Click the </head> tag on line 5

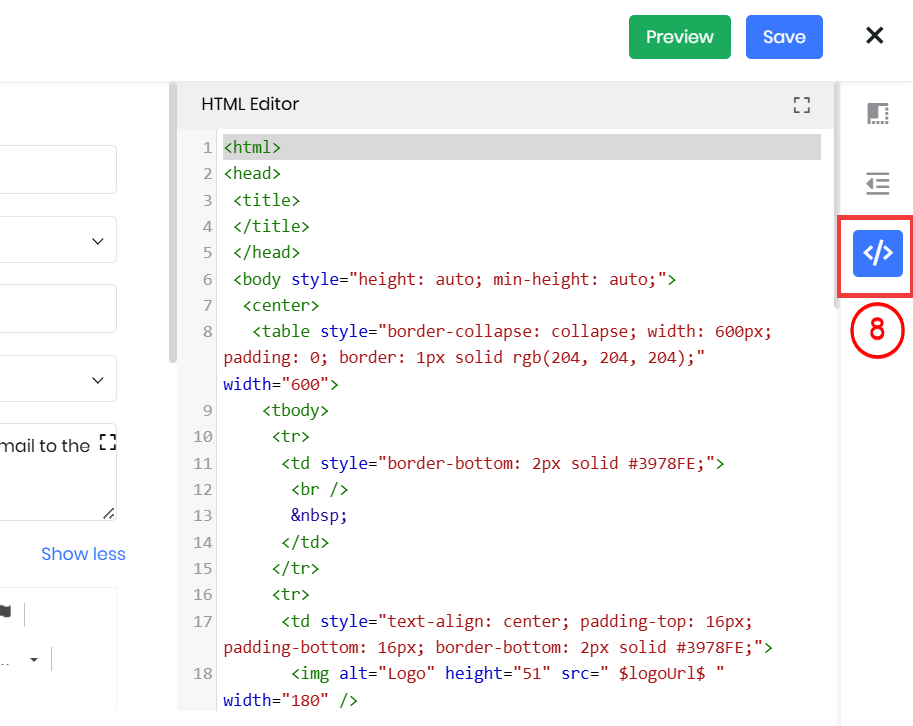266,252
